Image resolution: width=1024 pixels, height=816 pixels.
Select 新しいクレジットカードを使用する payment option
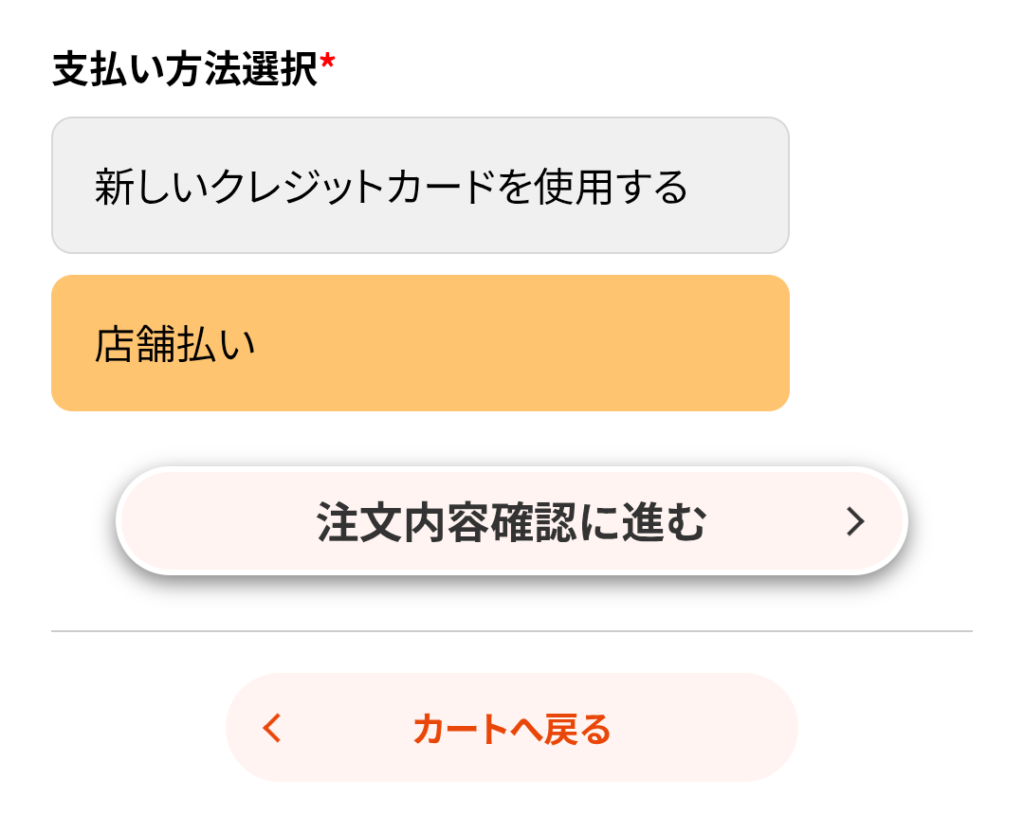point(420,186)
